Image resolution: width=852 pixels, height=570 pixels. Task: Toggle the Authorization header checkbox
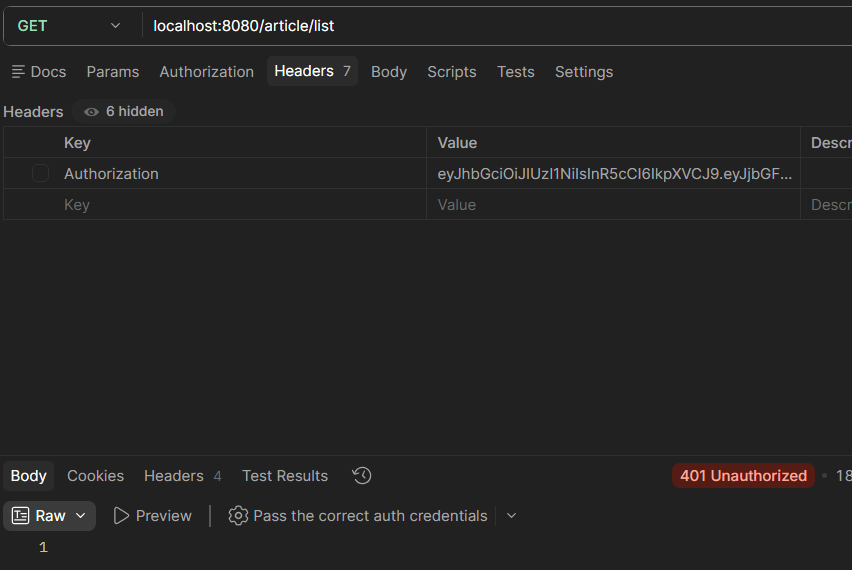(40, 173)
